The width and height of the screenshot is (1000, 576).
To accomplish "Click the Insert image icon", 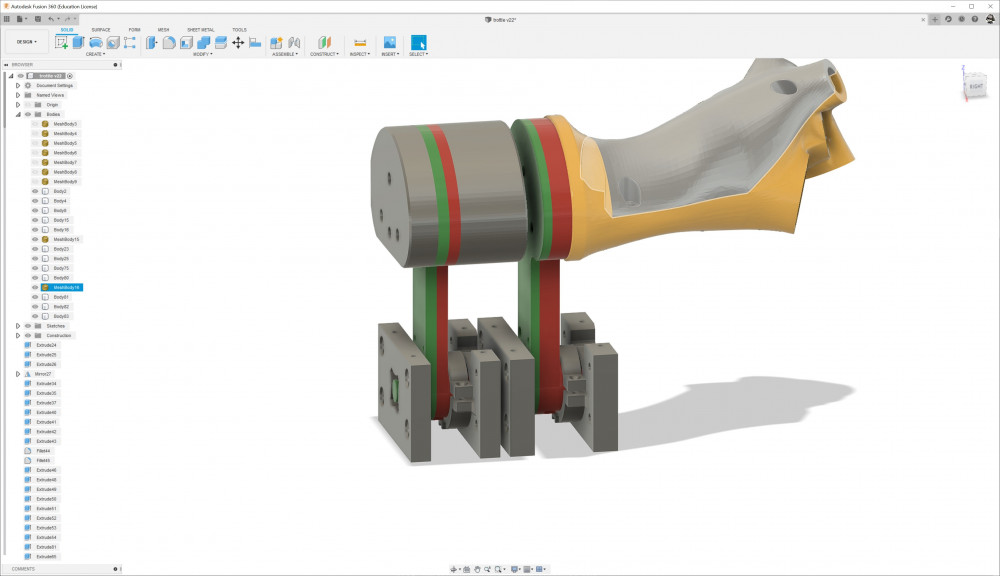I will pos(390,42).
